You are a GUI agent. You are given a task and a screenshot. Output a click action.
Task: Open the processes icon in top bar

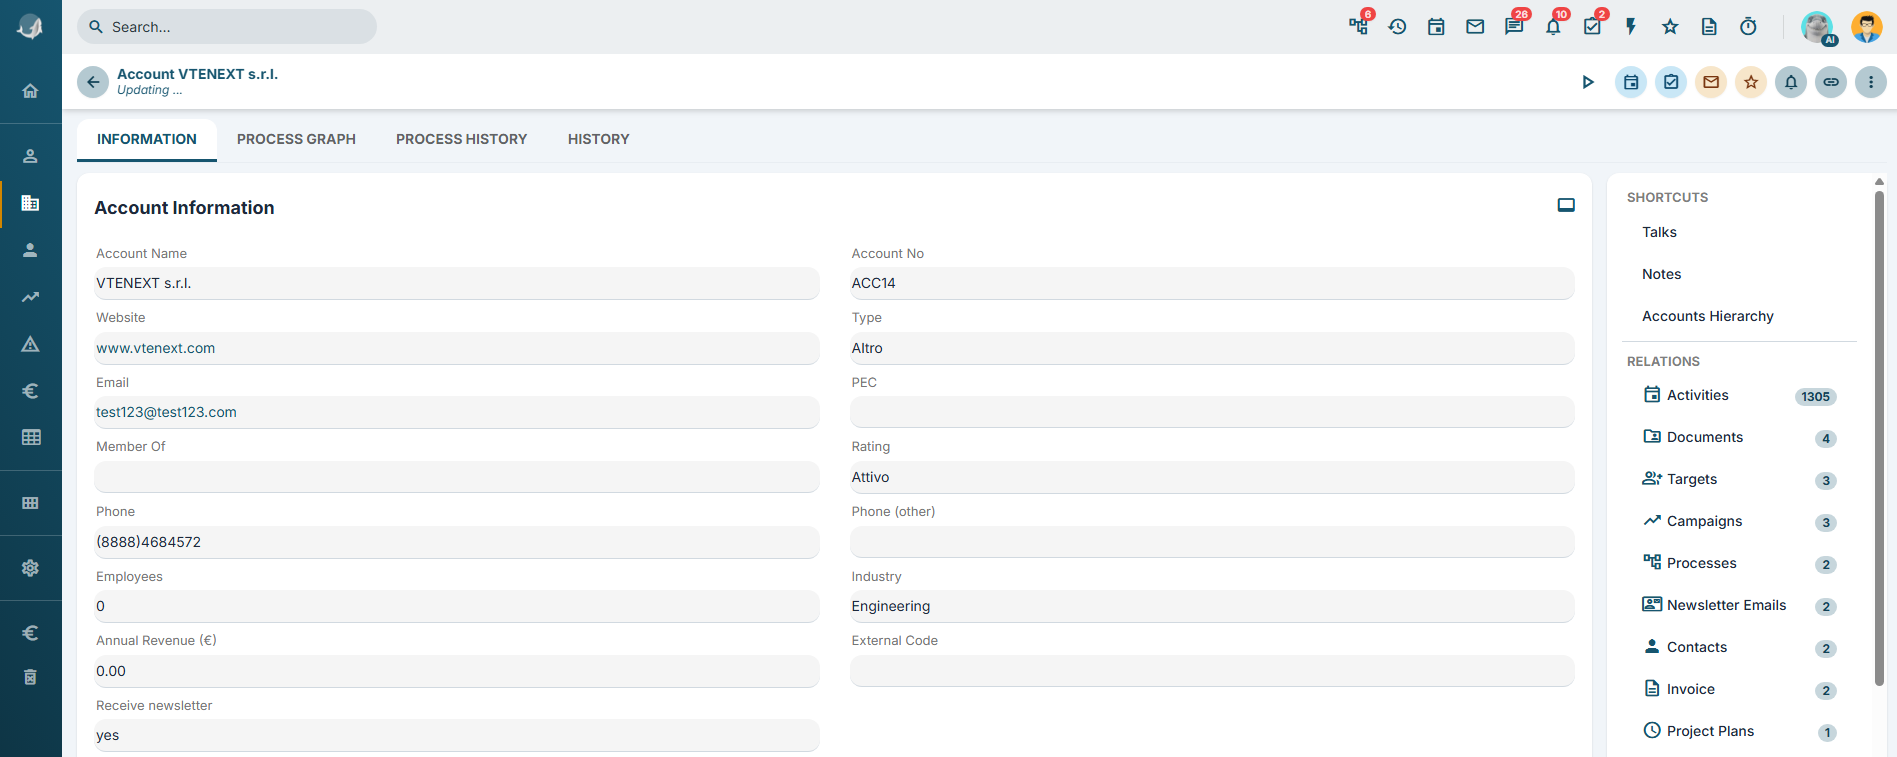1358,26
